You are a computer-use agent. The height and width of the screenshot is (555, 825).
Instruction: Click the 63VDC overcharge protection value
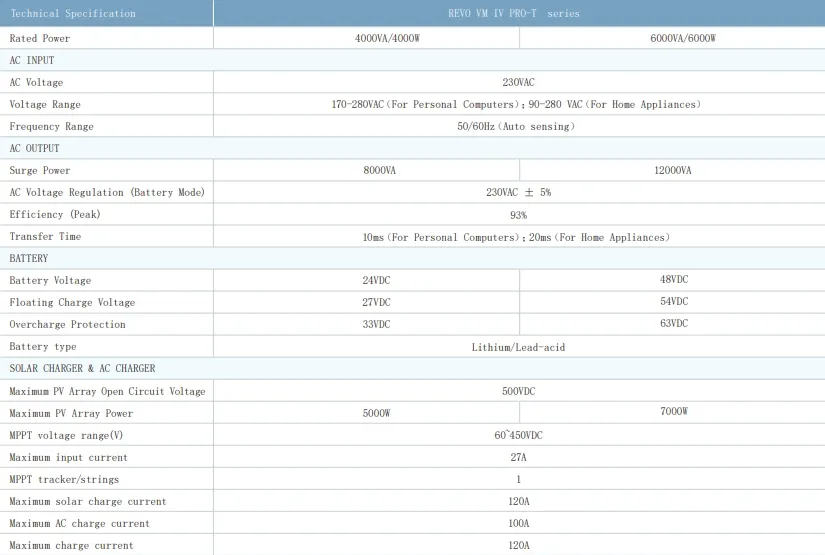pos(673,324)
